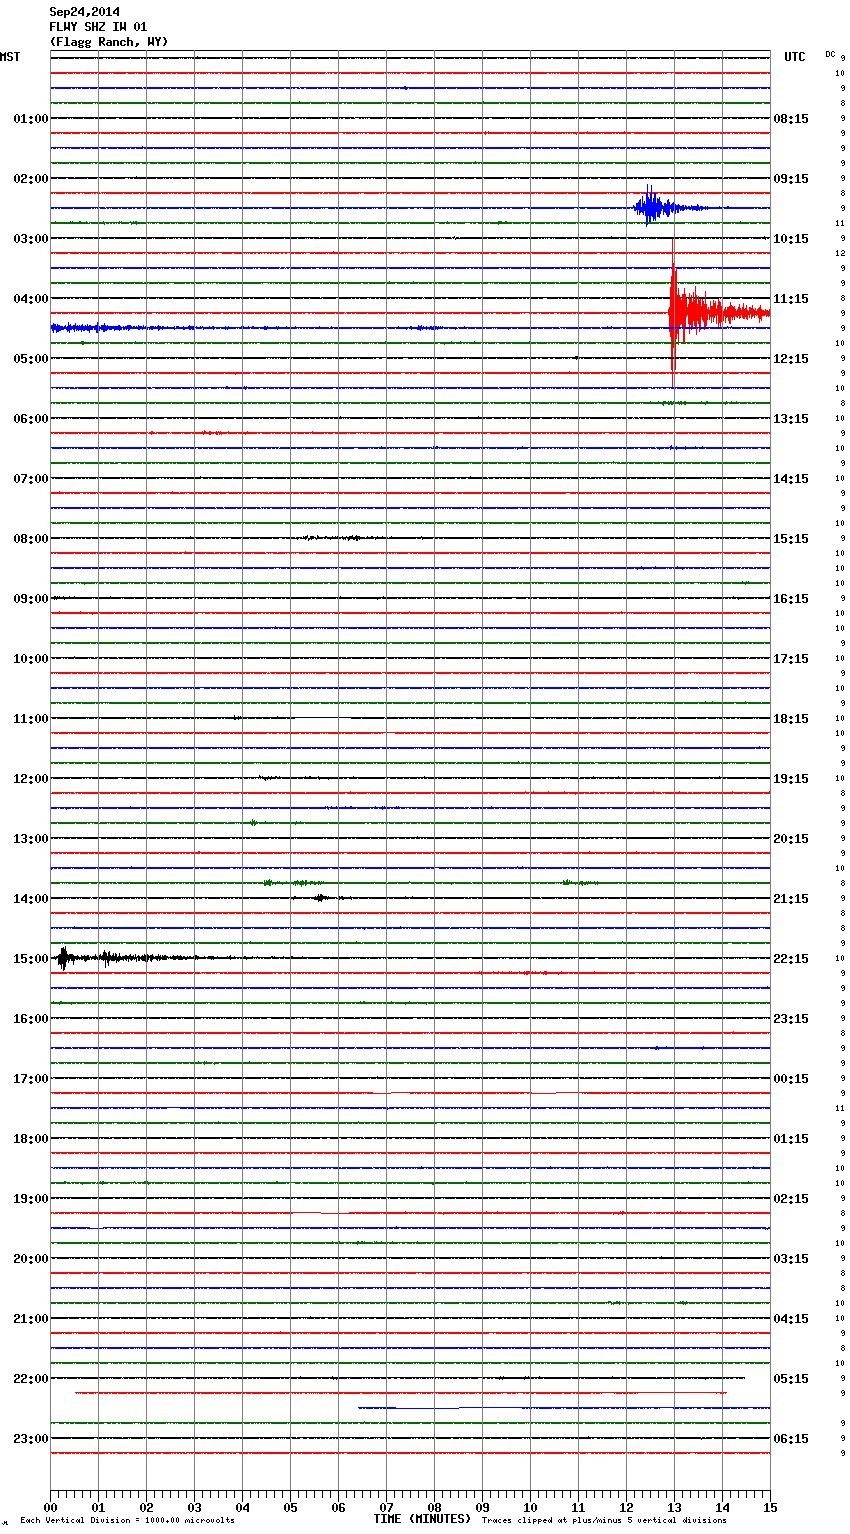Click the minute 08 x-axis tick label
The height and width of the screenshot is (1534, 850).
434,1507
